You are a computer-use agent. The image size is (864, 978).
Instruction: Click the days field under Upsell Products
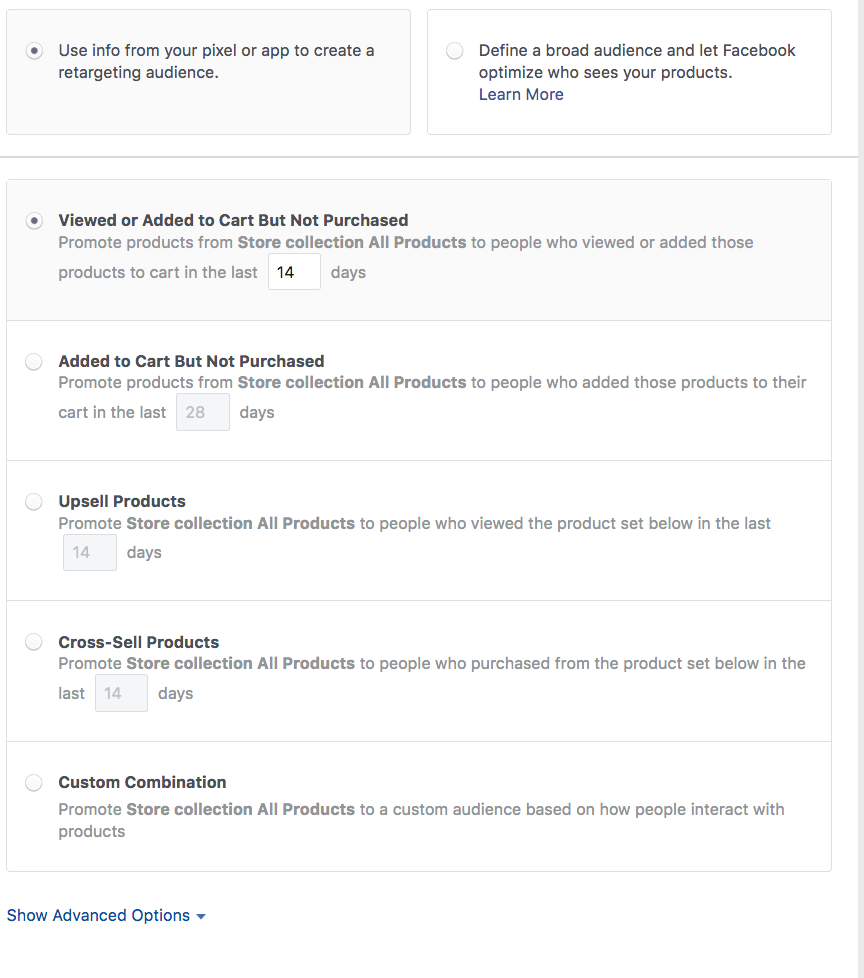[90, 553]
